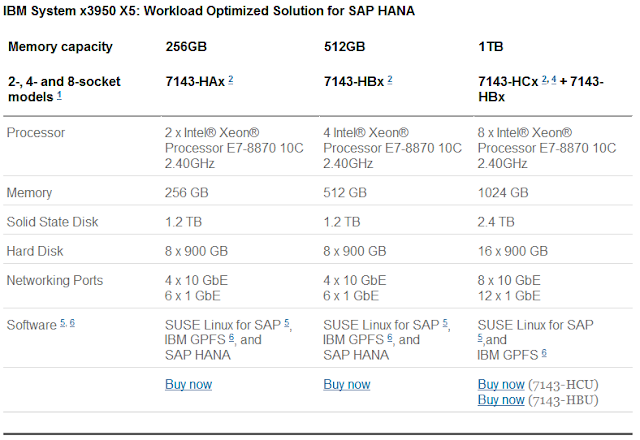Click the Memory capacity header

[x=60, y=47]
